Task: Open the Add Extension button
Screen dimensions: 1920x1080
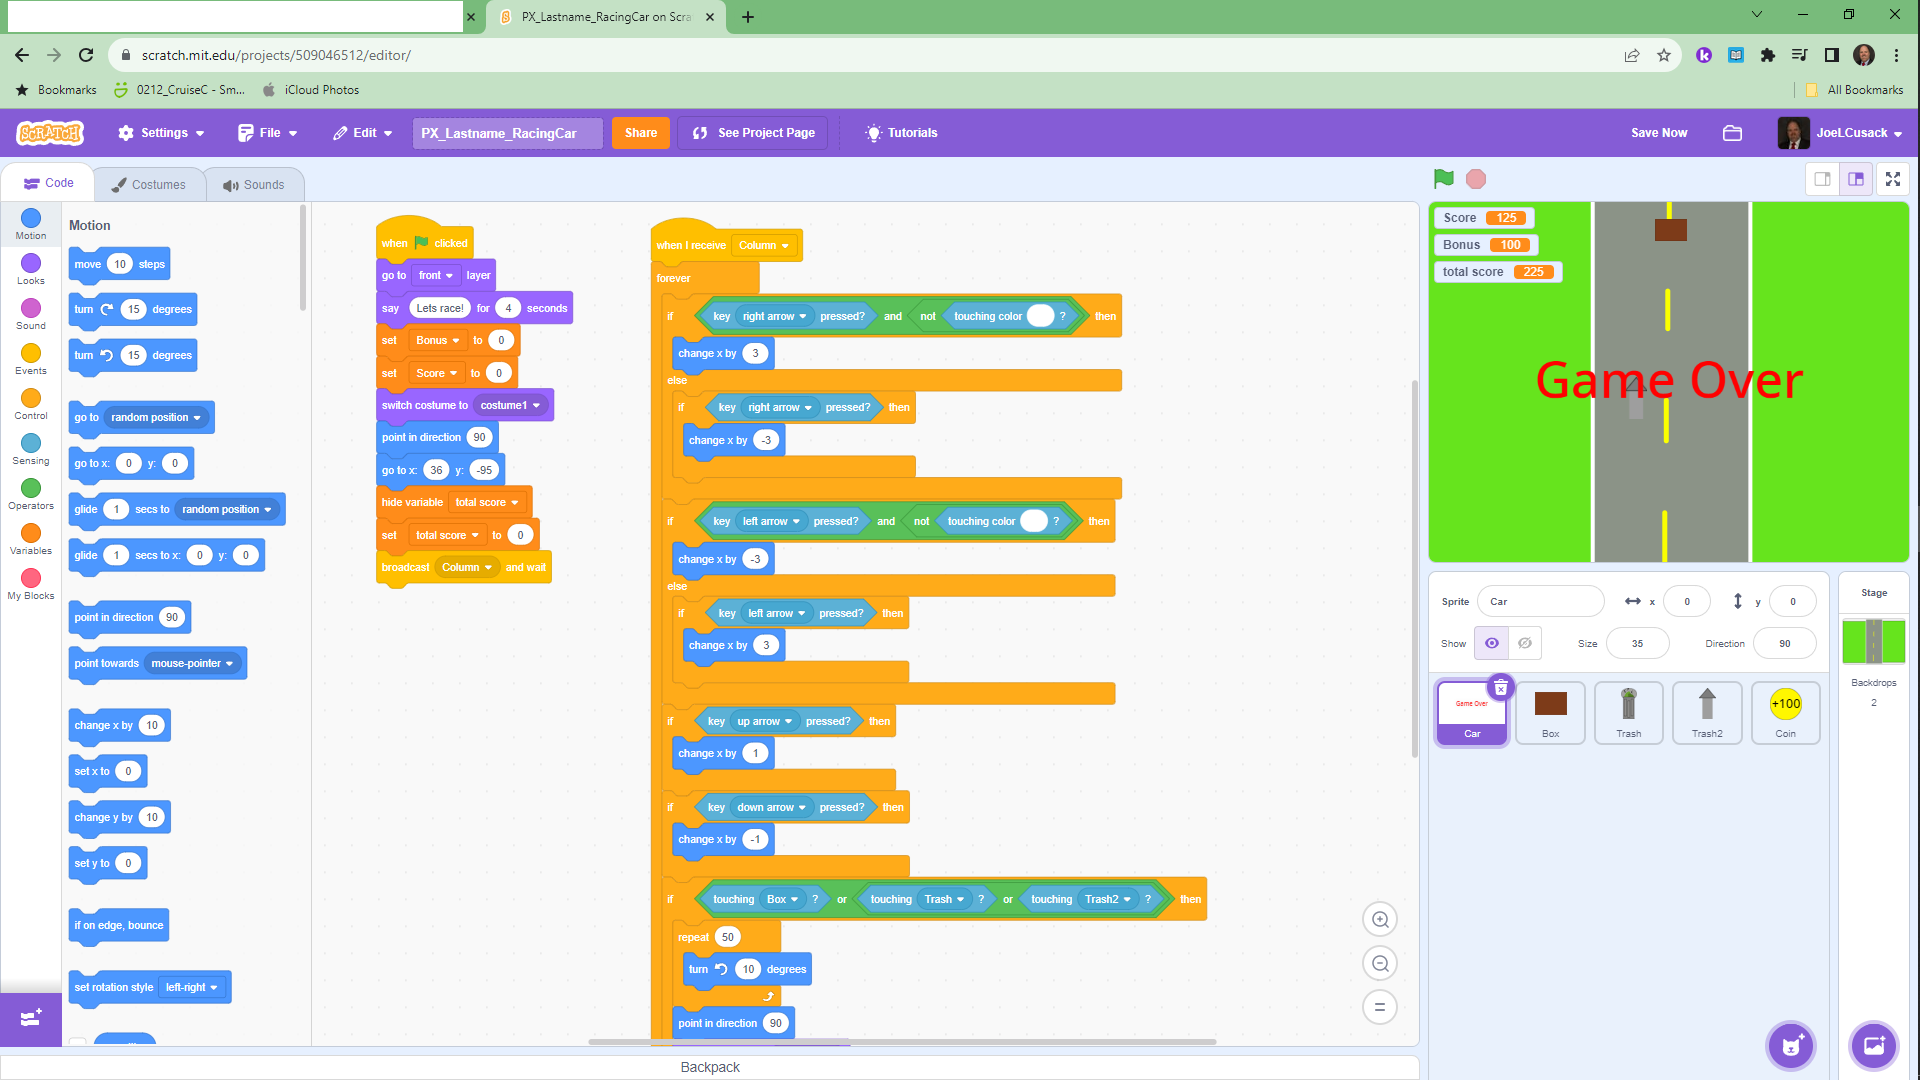Action: [x=30, y=1018]
